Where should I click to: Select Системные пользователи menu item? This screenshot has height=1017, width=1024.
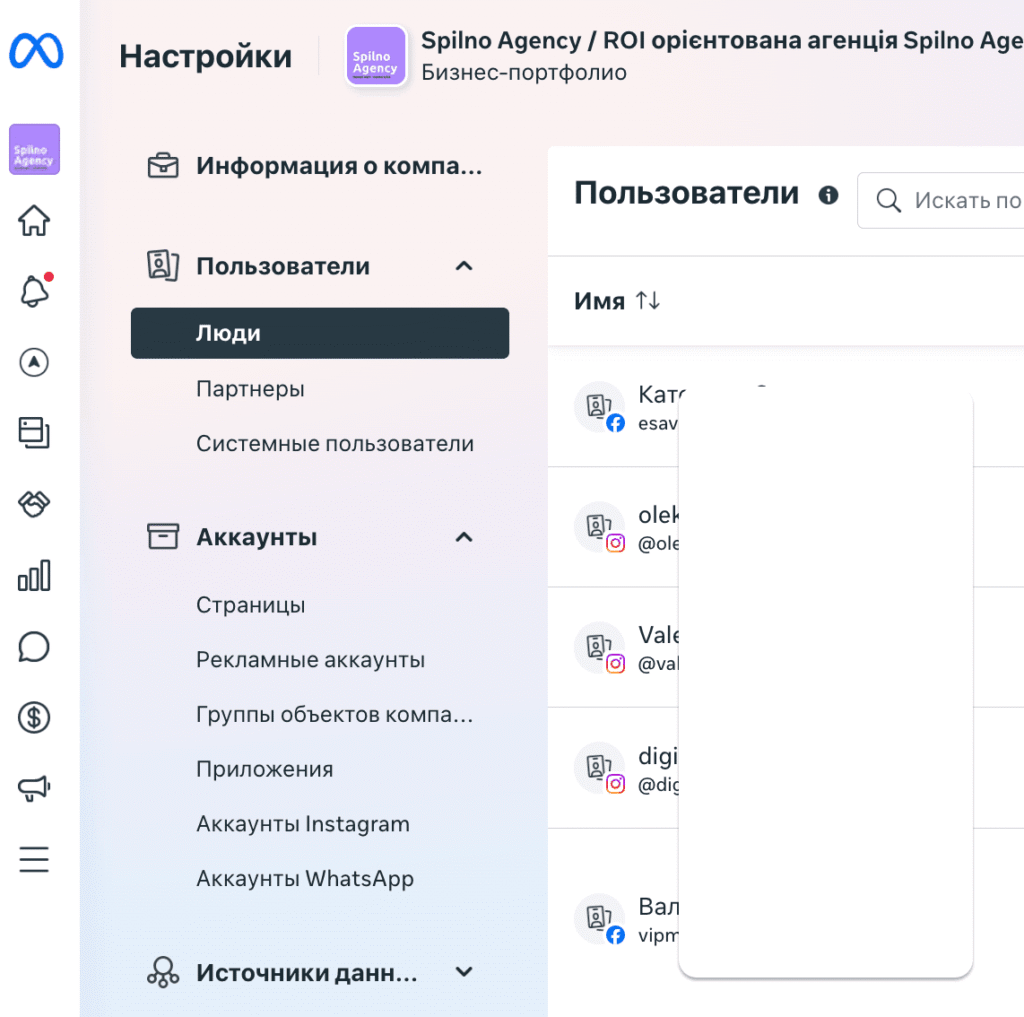coord(335,444)
